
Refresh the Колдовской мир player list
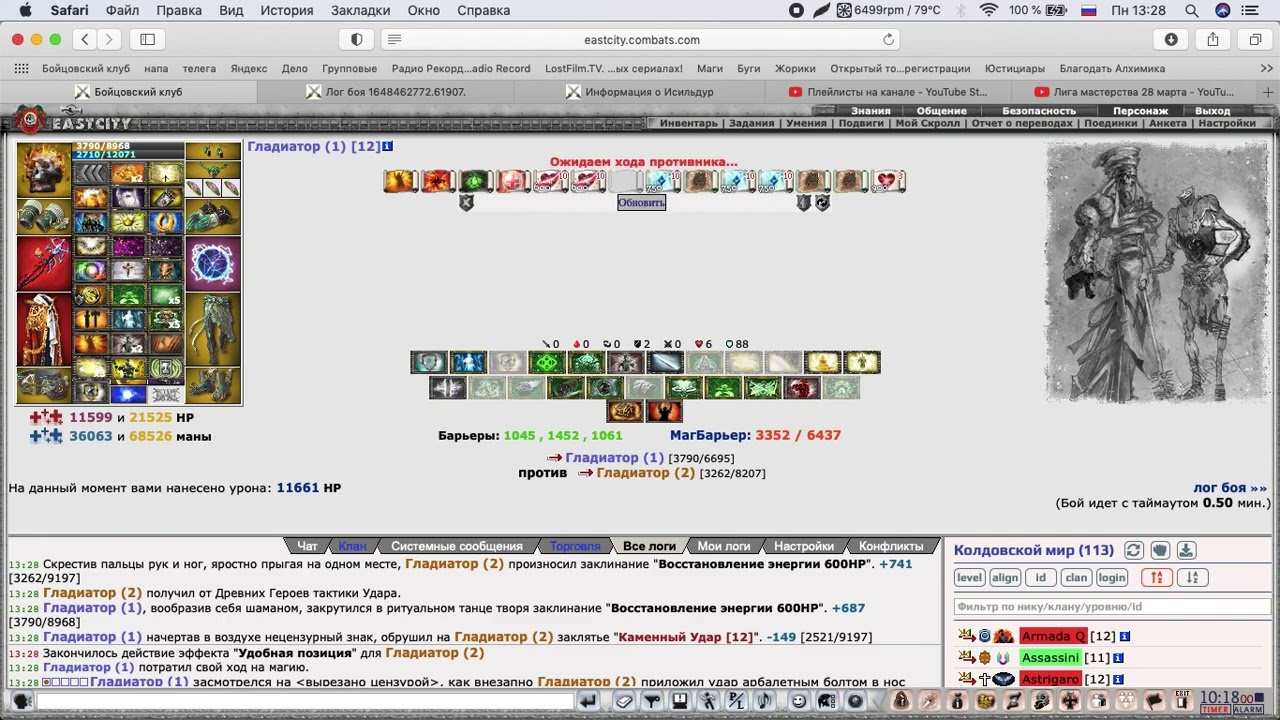pos(1133,550)
